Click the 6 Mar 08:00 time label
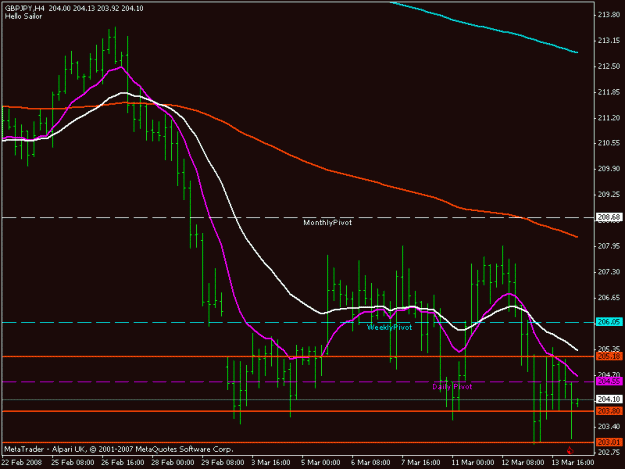 tap(371, 463)
